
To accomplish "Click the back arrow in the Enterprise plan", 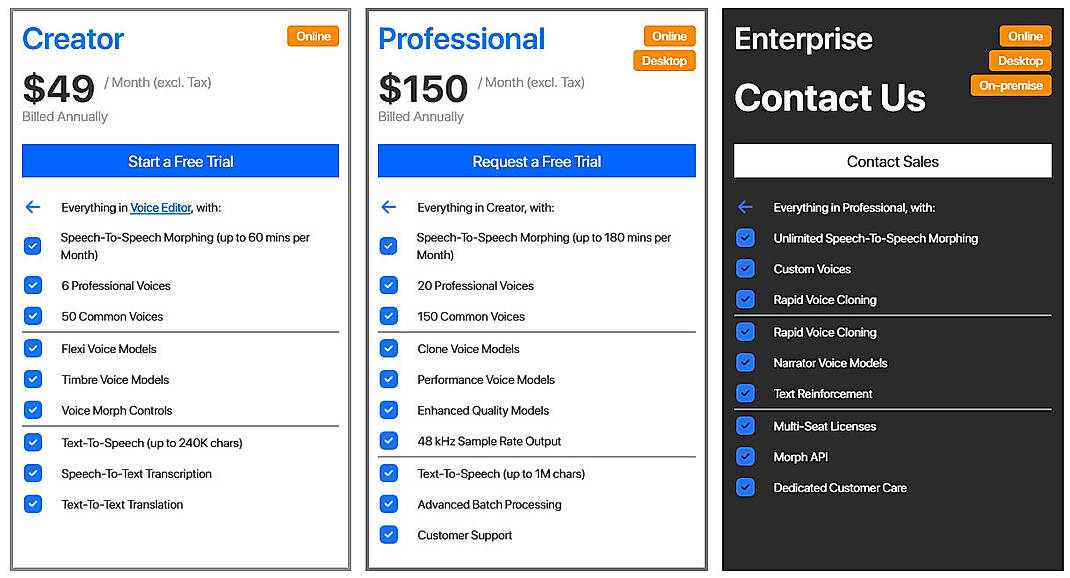I will click(744, 208).
